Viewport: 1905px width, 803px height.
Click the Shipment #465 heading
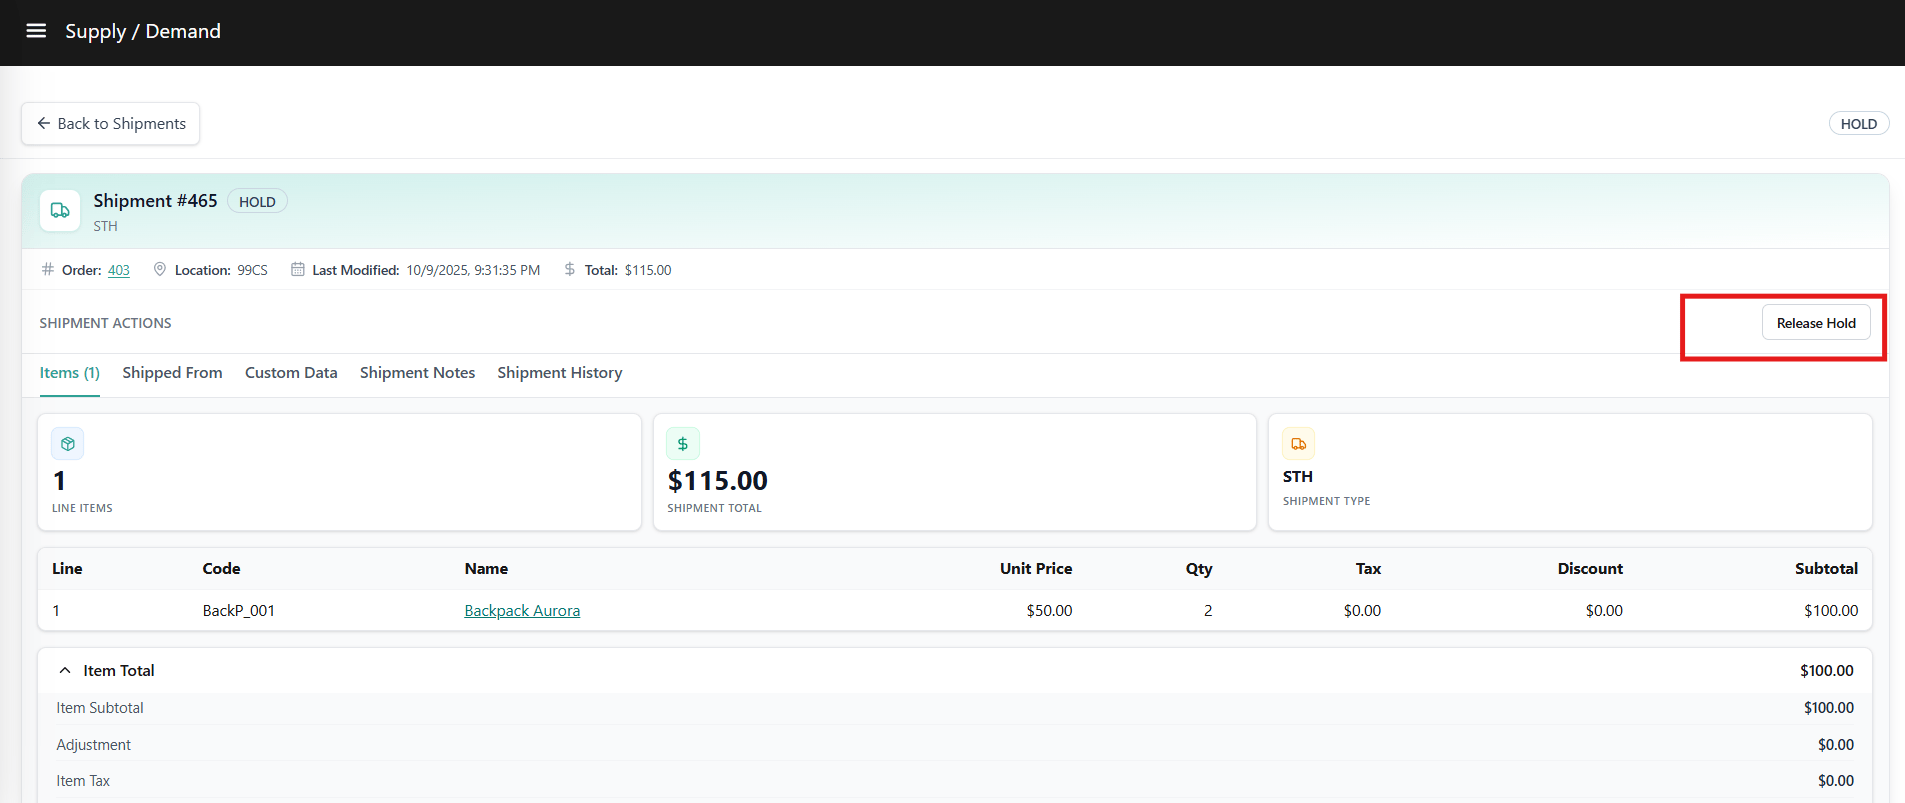[155, 201]
